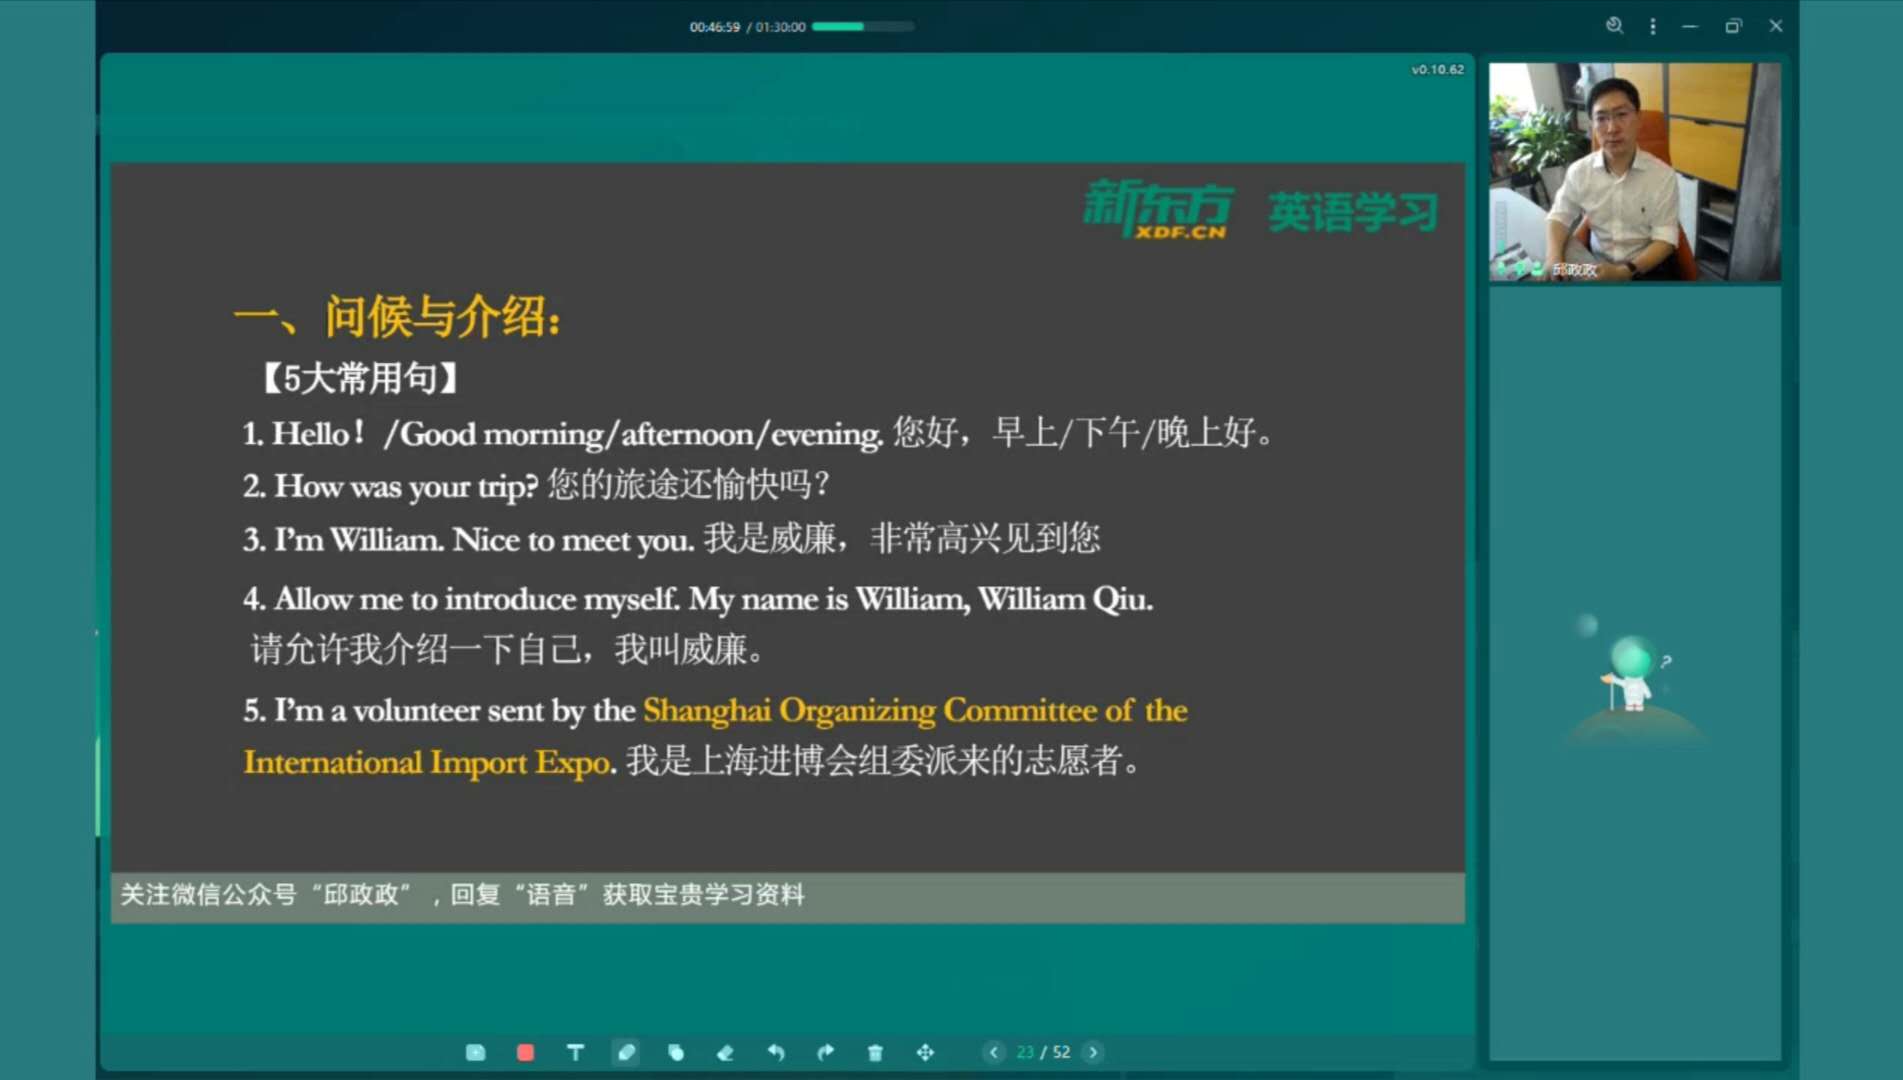Go to the previous slide
The height and width of the screenshot is (1080, 1903).
(x=993, y=1052)
